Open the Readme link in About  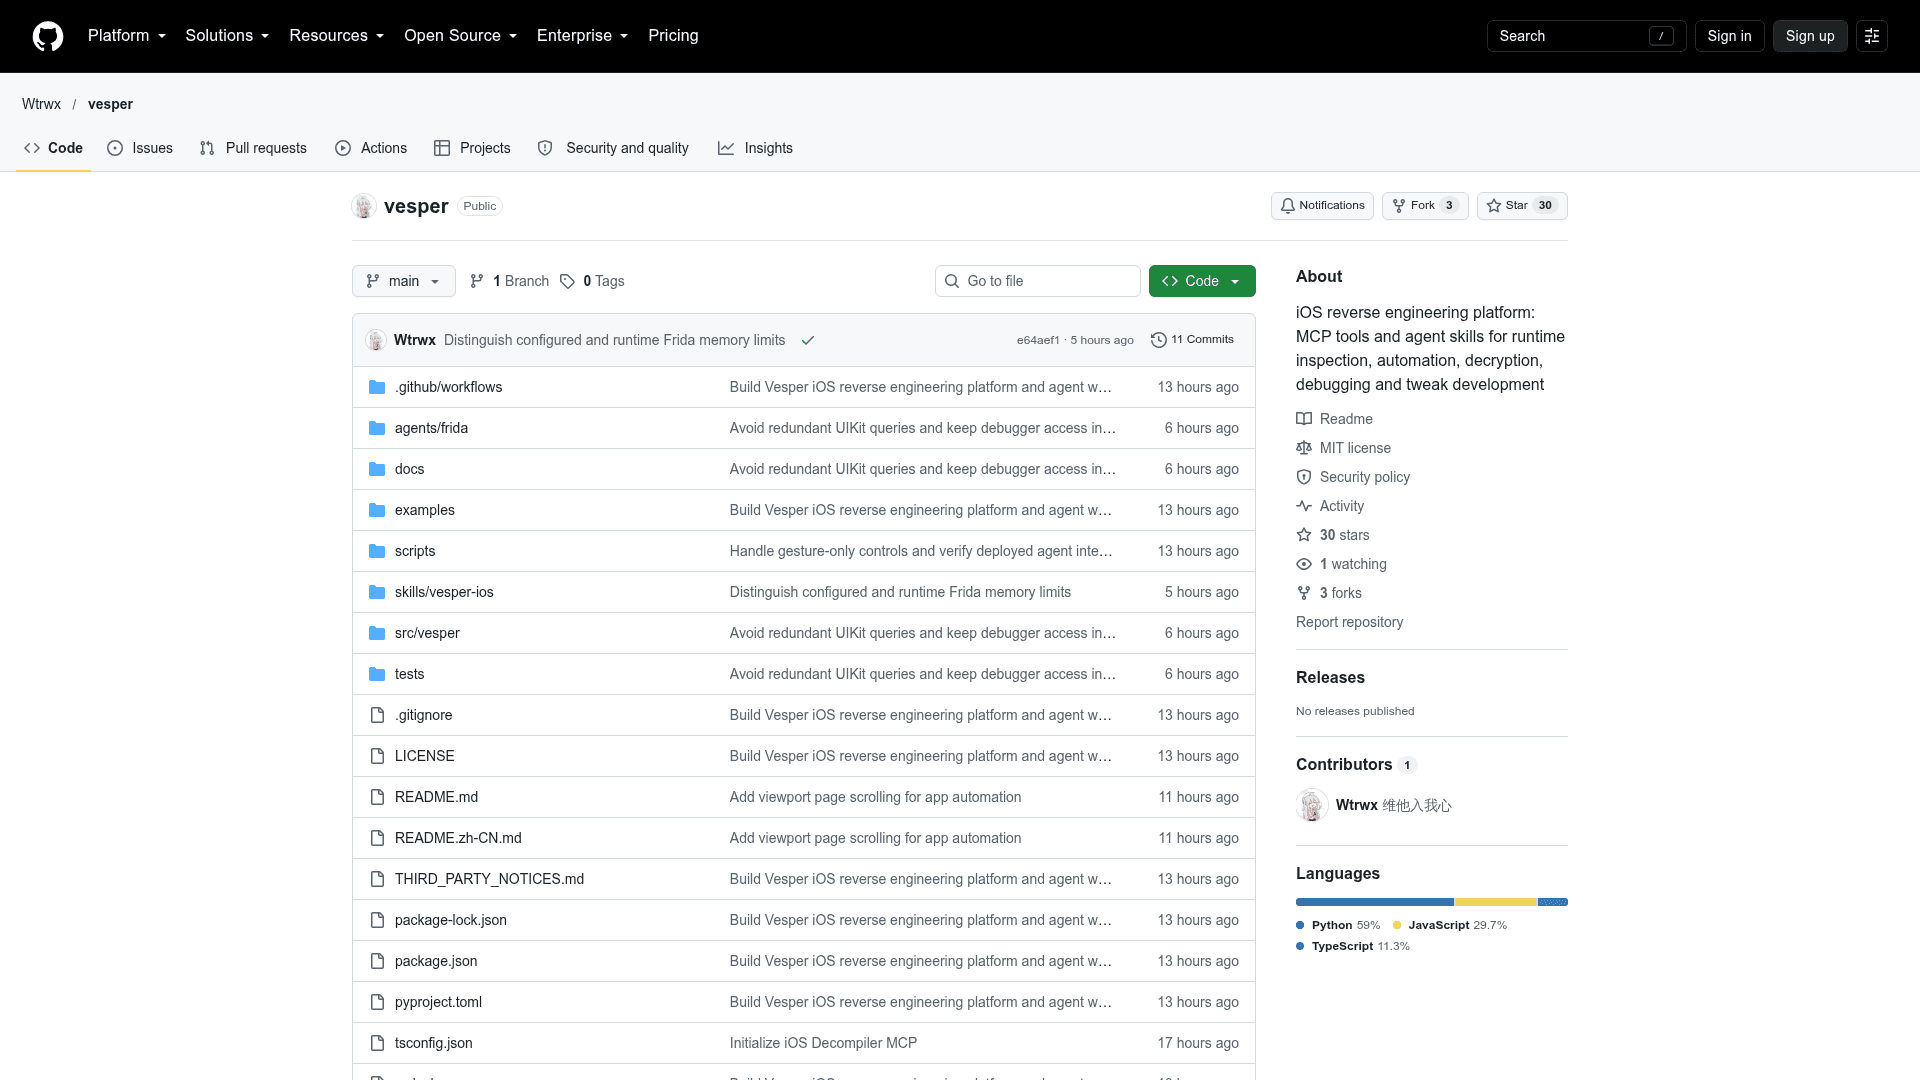point(1335,419)
